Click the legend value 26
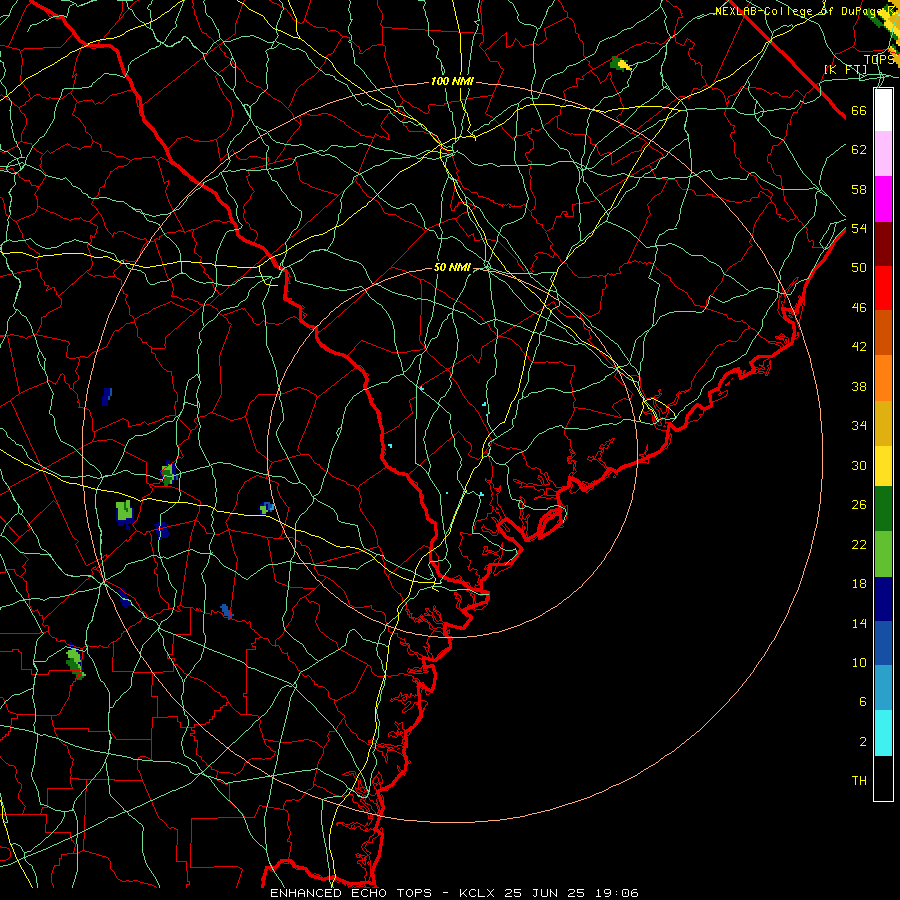Screen dimensions: 900x900 [859, 505]
